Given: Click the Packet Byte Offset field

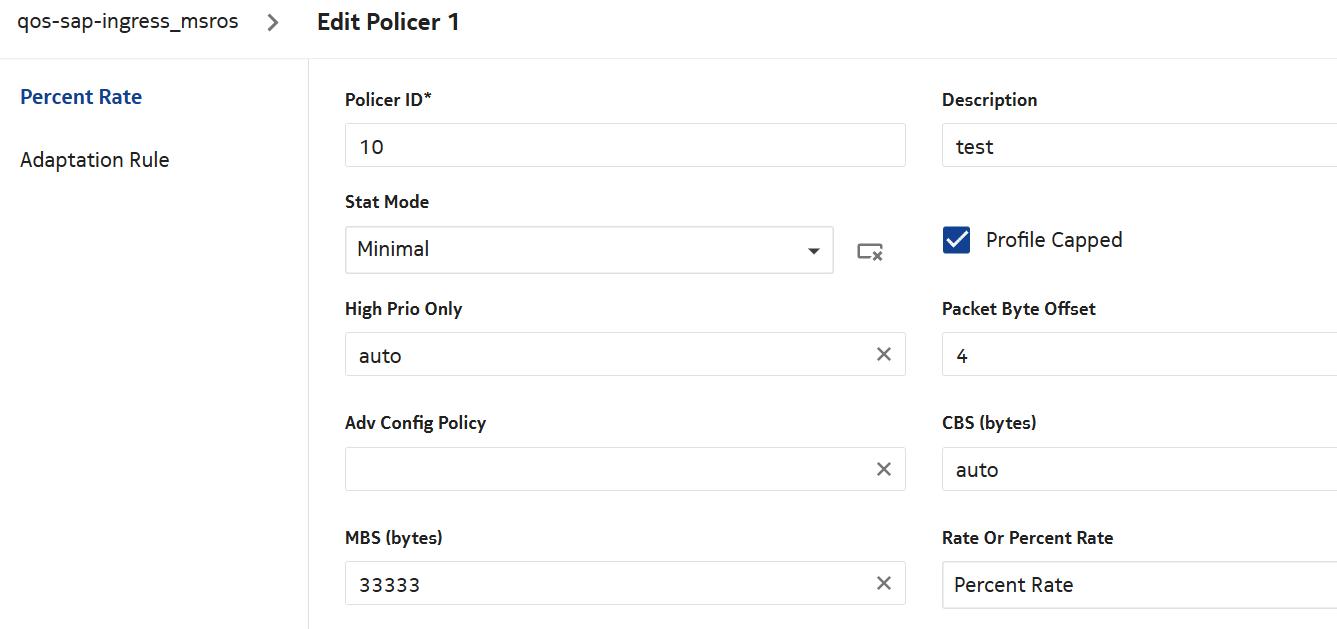Looking at the screenshot, I should [1138, 355].
